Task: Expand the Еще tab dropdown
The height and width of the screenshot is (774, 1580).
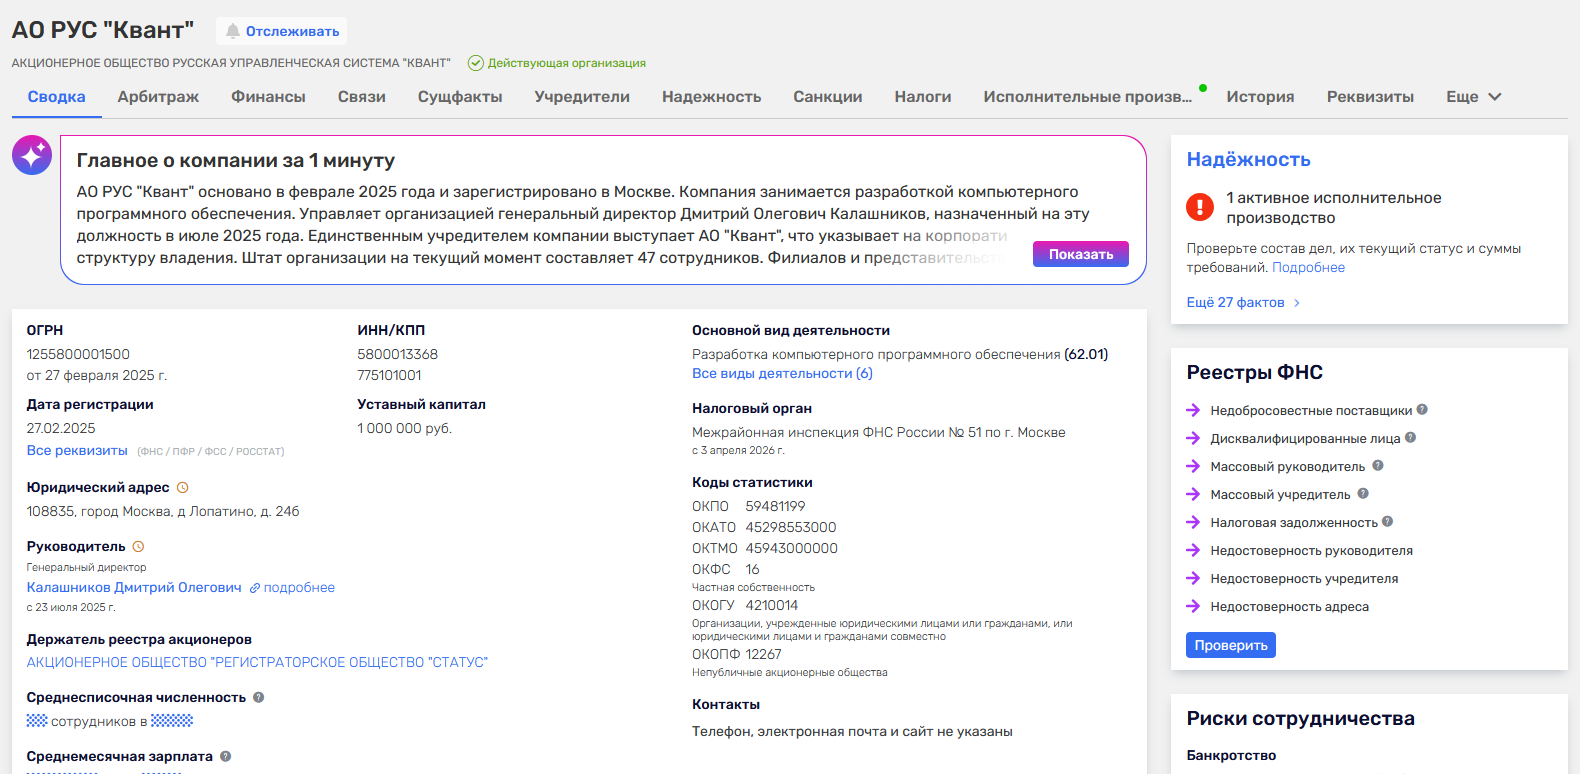Action: pyautogui.click(x=1474, y=97)
